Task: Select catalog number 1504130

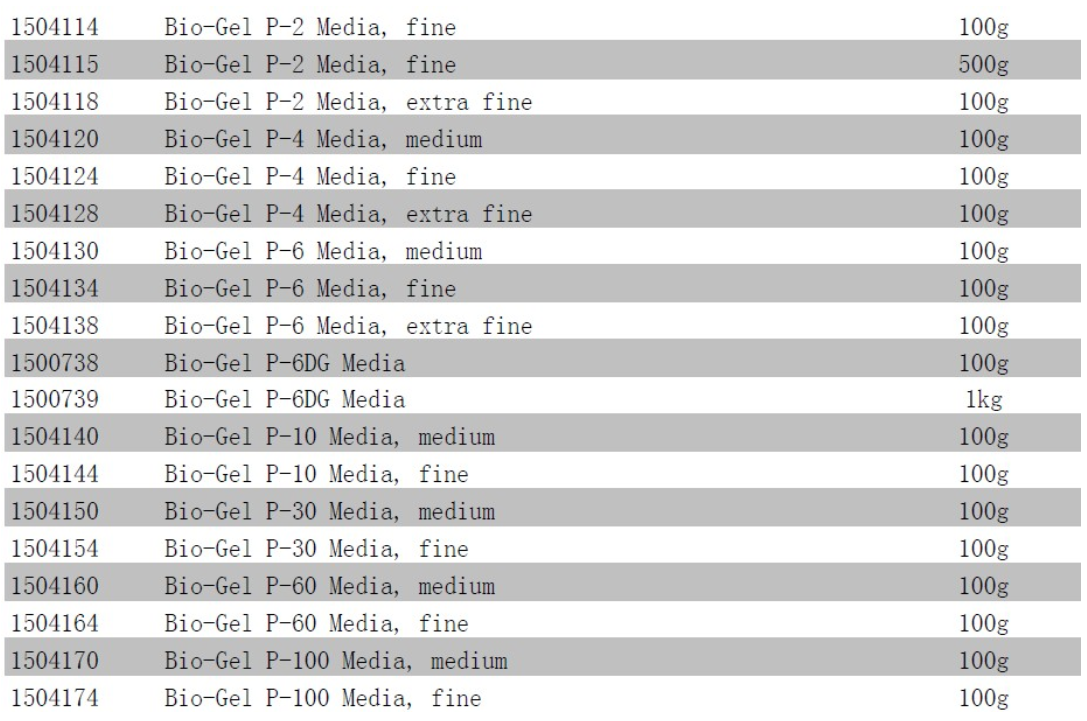Action: [x=55, y=251]
